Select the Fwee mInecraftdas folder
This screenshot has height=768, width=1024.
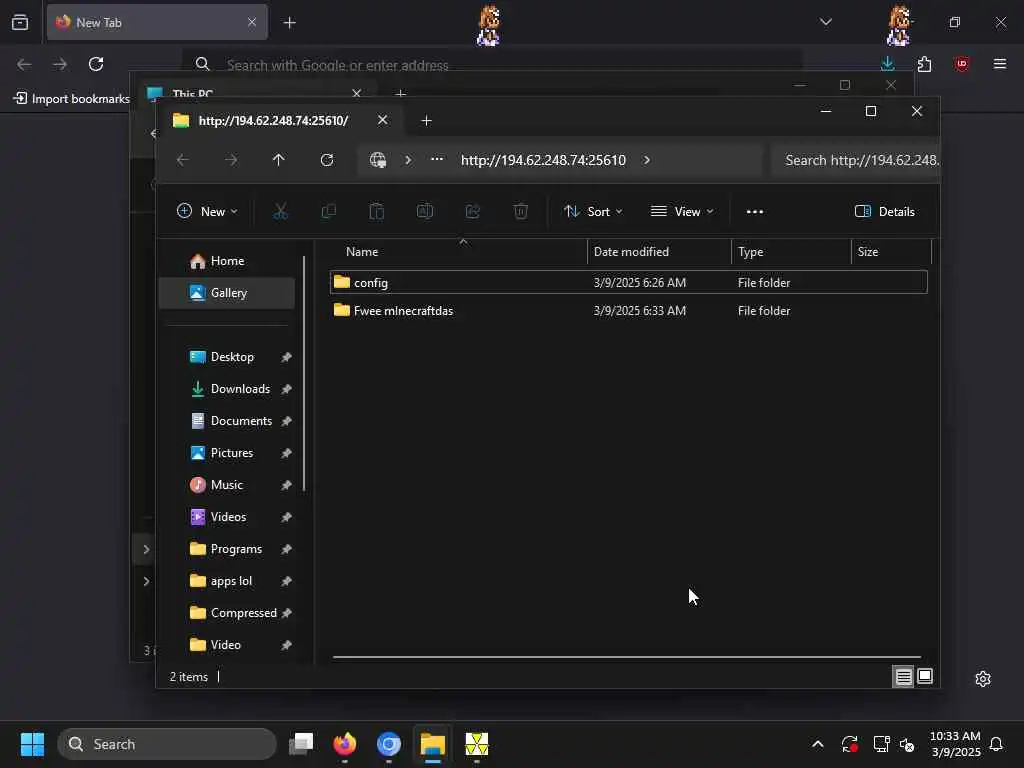click(x=628, y=311)
